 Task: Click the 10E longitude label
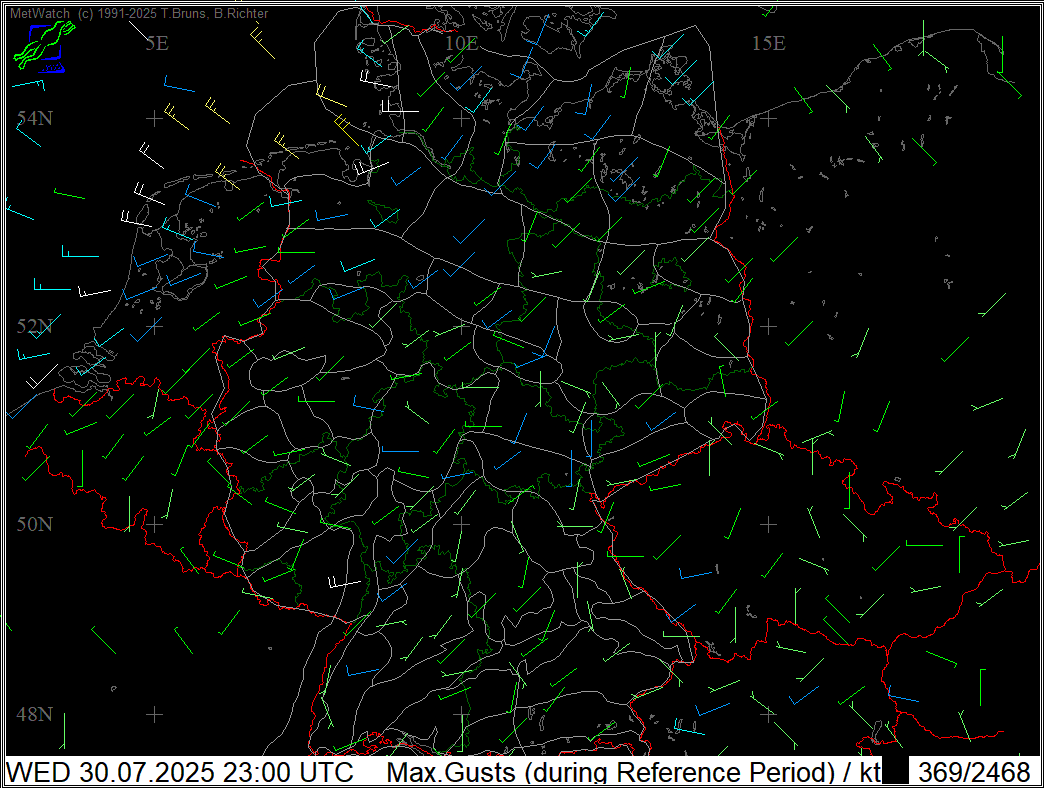pyautogui.click(x=461, y=43)
